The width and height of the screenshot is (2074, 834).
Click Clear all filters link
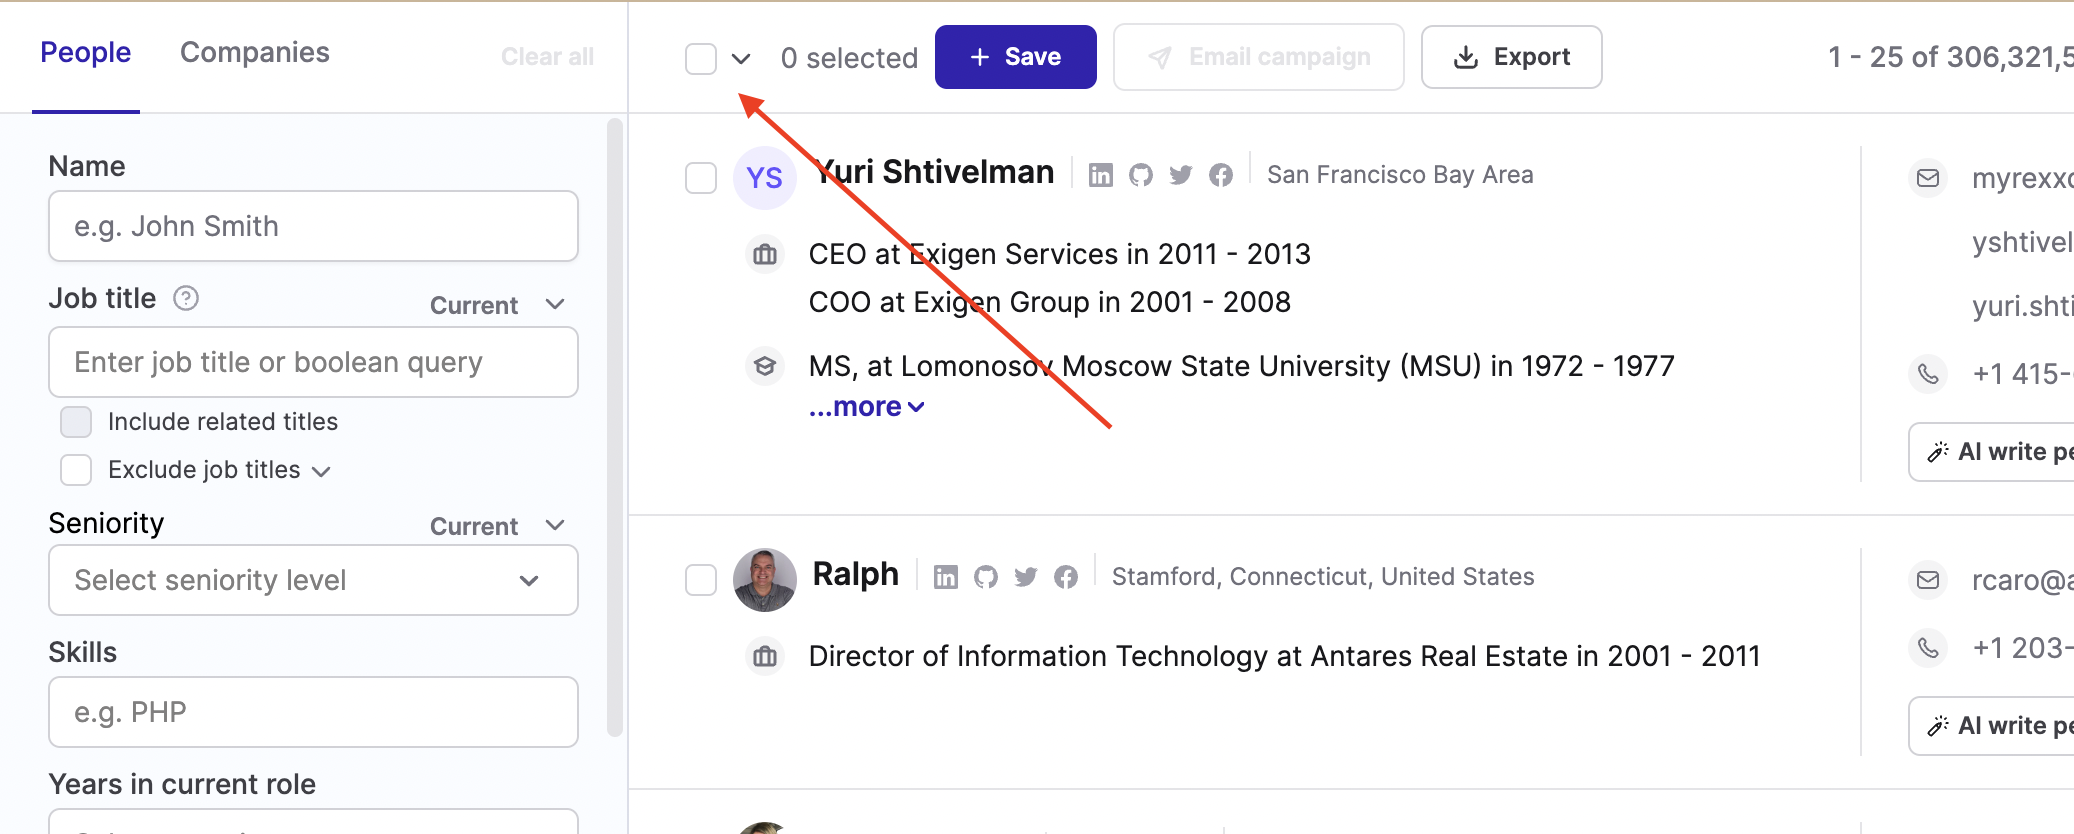tap(547, 57)
